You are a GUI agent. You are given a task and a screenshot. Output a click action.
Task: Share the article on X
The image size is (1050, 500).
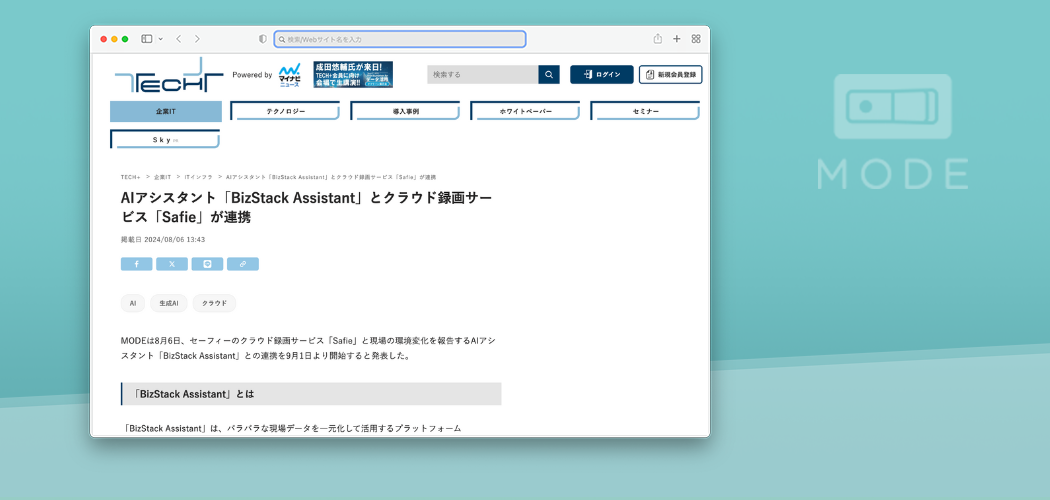pos(172,264)
